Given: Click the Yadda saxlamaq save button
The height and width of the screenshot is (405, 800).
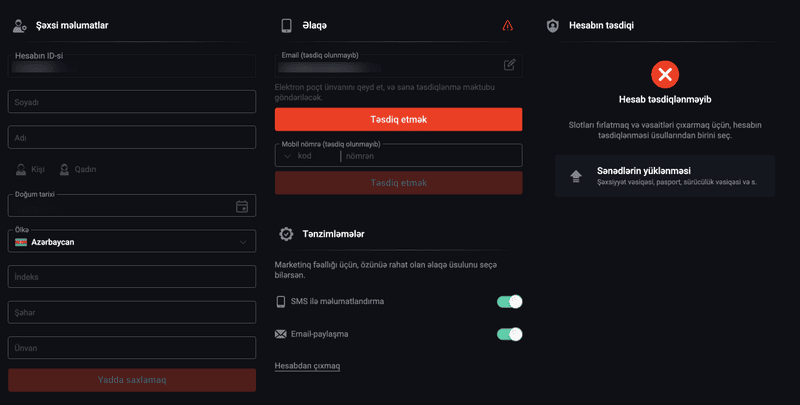Looking at the screenshot, I should coord(132,380).
